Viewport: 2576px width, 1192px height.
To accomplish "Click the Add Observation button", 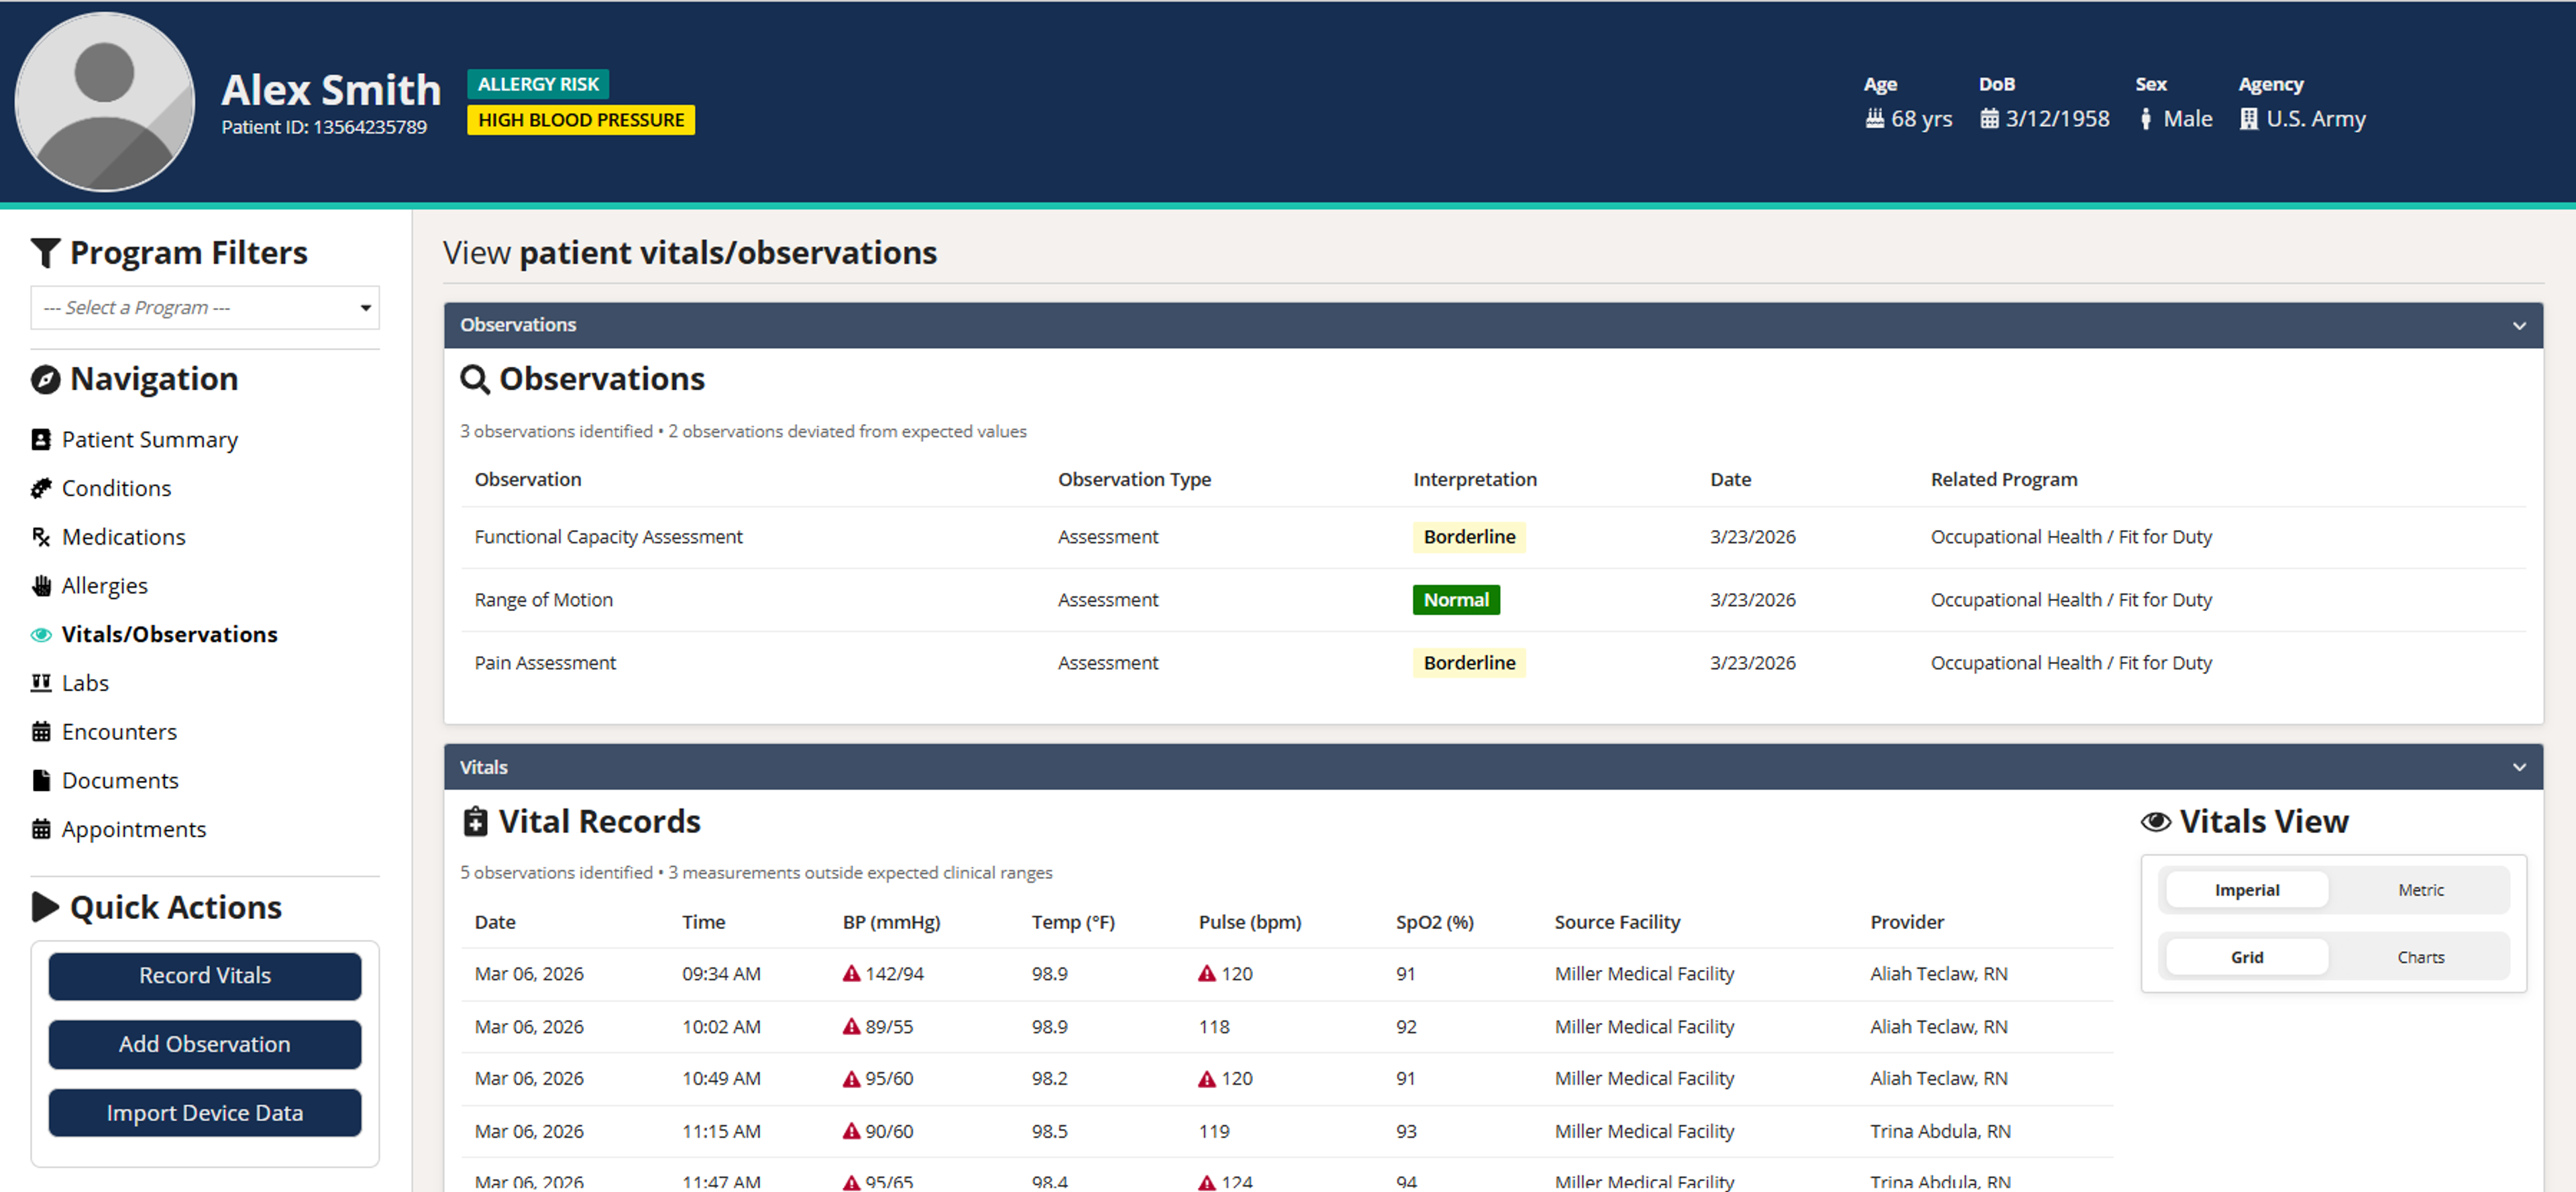I will coord(205,1045).
